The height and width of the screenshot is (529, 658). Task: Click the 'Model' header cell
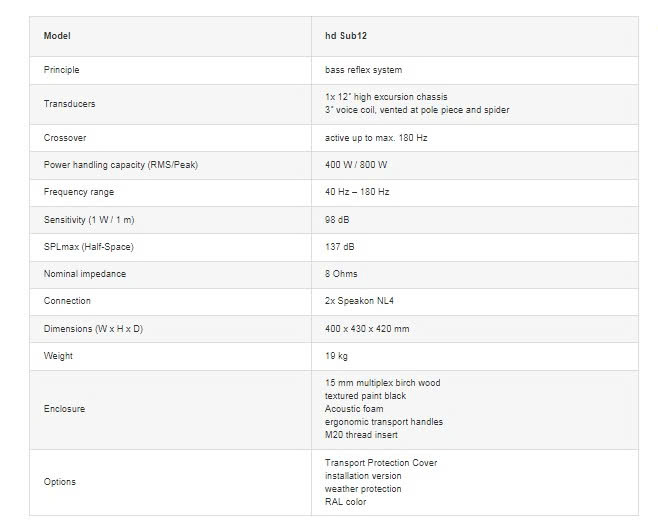coord(57,36)
